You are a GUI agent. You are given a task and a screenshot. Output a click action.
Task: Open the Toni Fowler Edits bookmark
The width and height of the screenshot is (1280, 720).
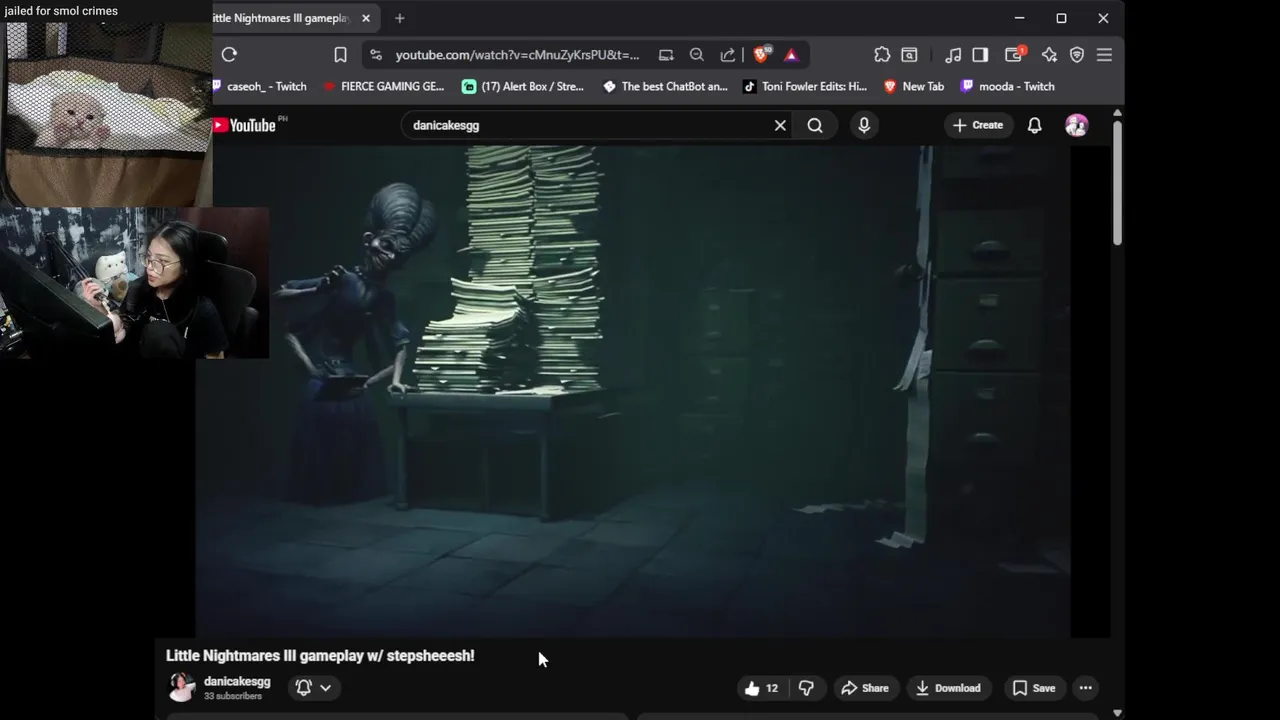tap(805, 87)
